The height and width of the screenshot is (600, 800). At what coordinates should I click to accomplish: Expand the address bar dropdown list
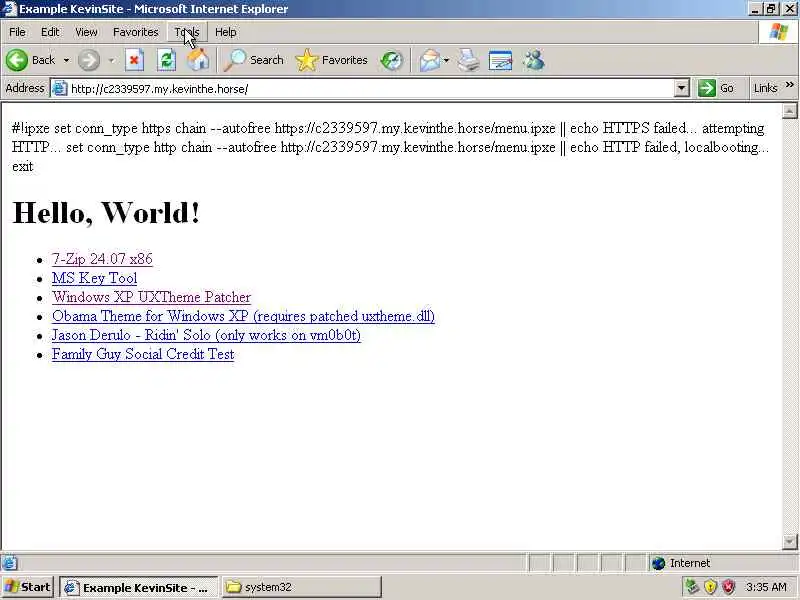[x=682, y=88]
